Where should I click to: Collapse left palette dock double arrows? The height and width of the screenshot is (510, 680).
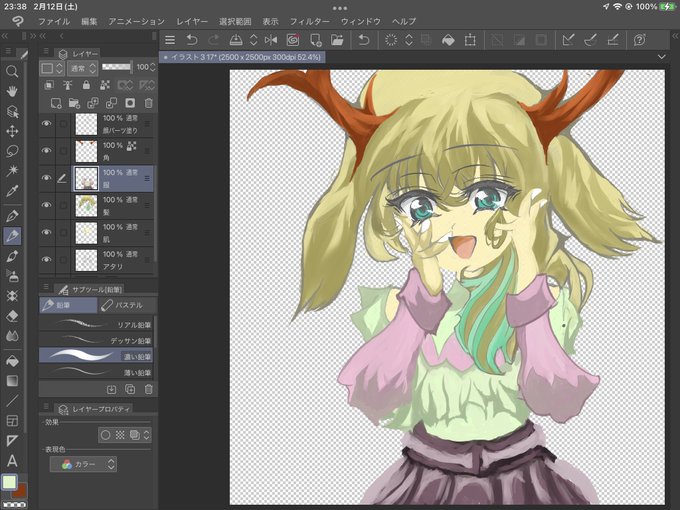5,36
